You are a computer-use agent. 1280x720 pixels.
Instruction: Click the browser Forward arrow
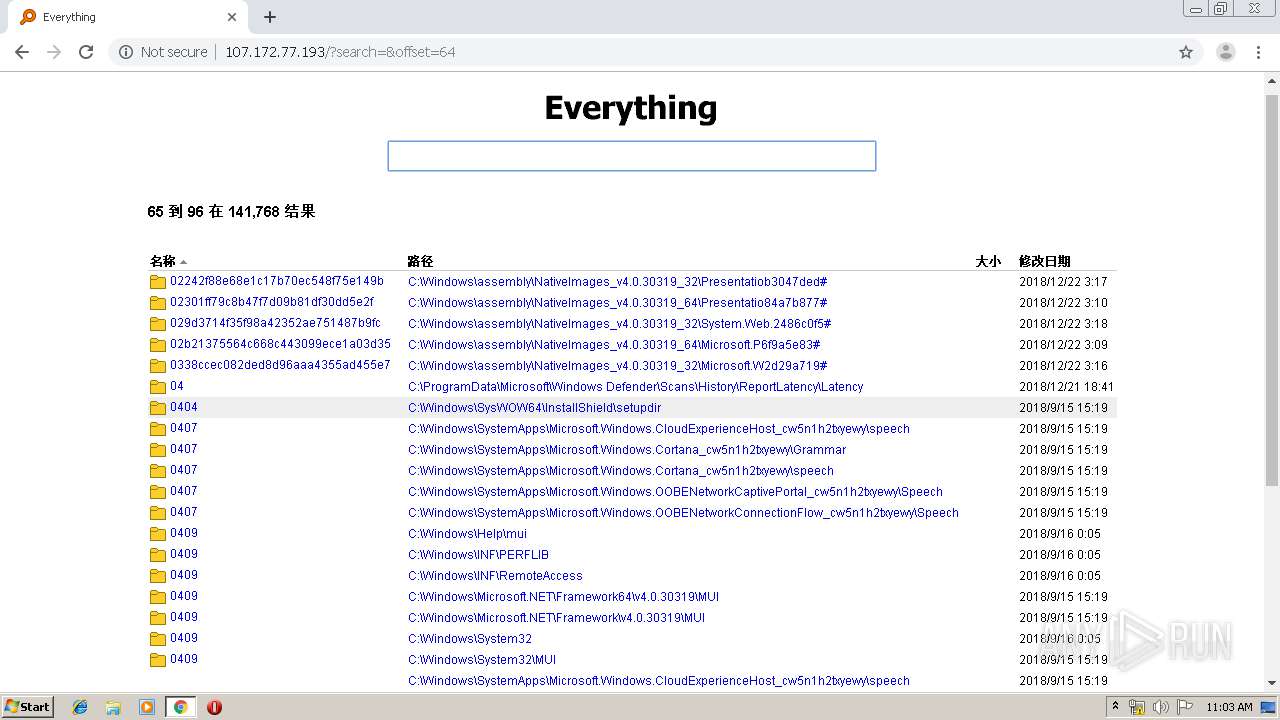(54, 52)
